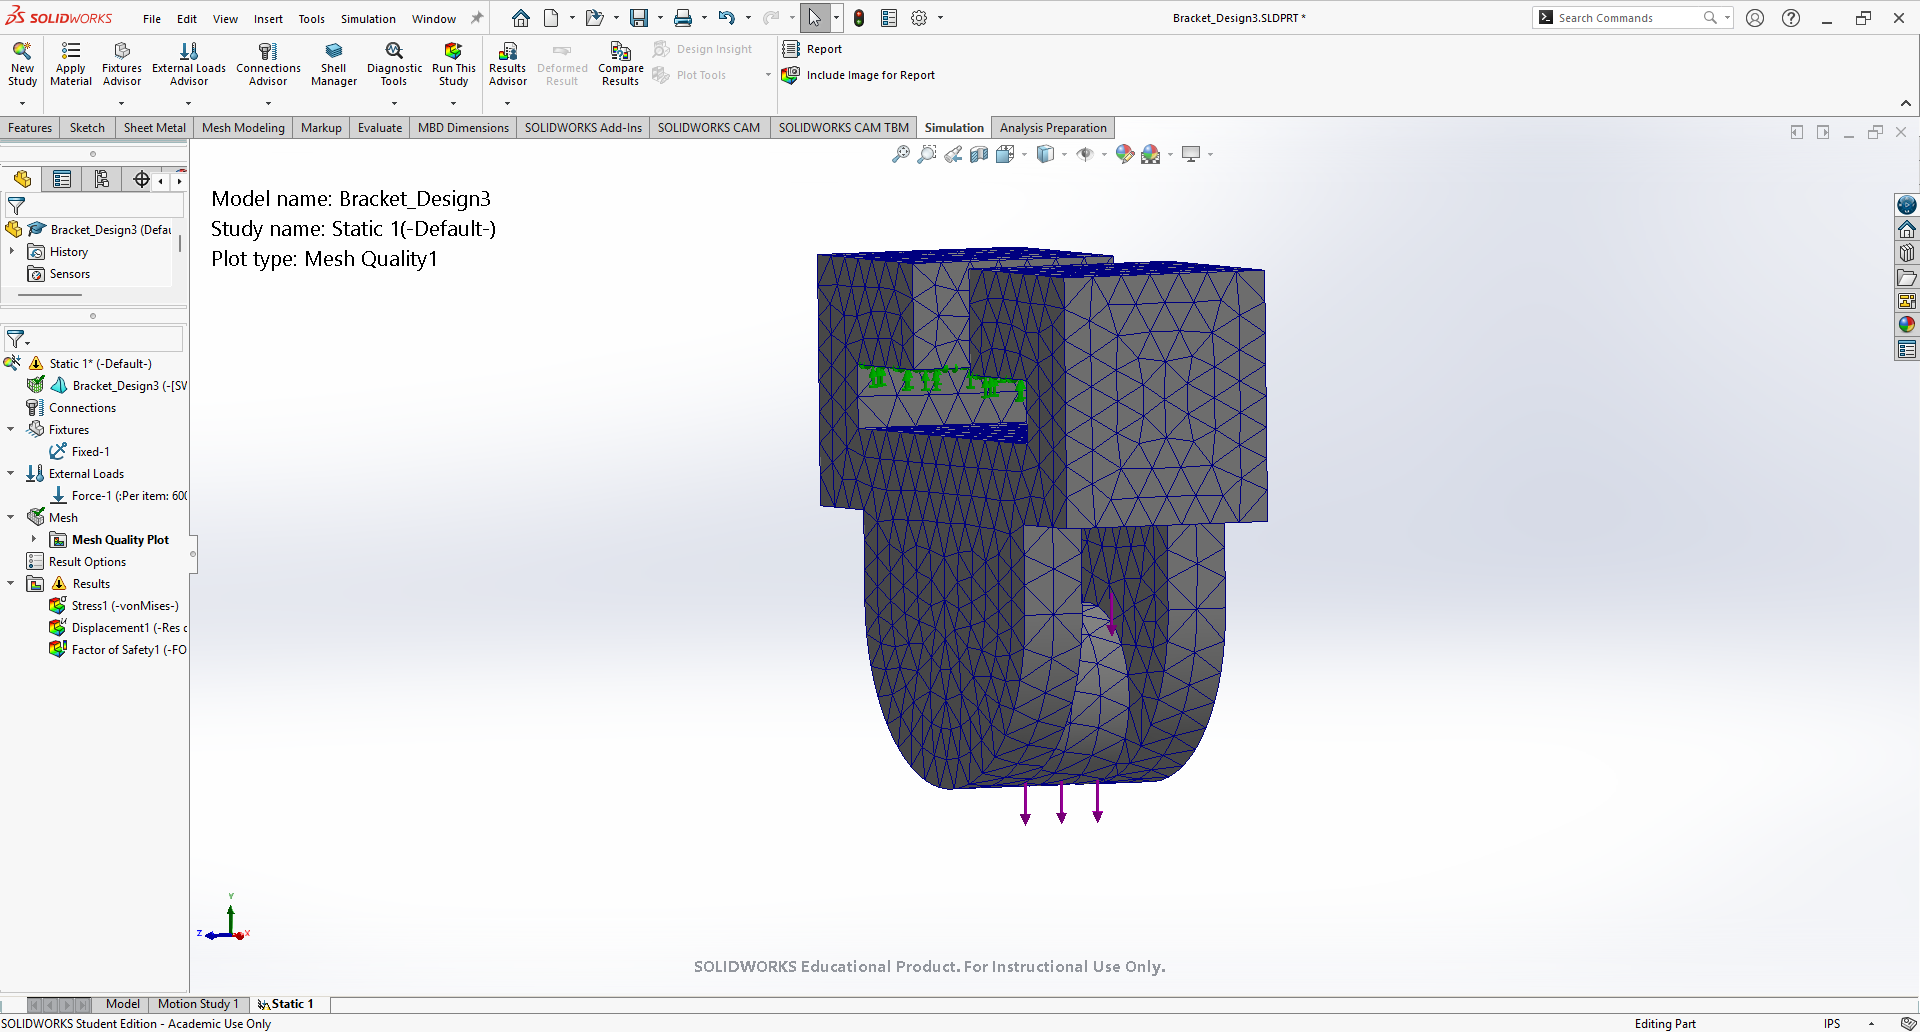The image size is (1920, 1032).
Task: Click the Rebuild traffic light icon
Action: (859, 18)
